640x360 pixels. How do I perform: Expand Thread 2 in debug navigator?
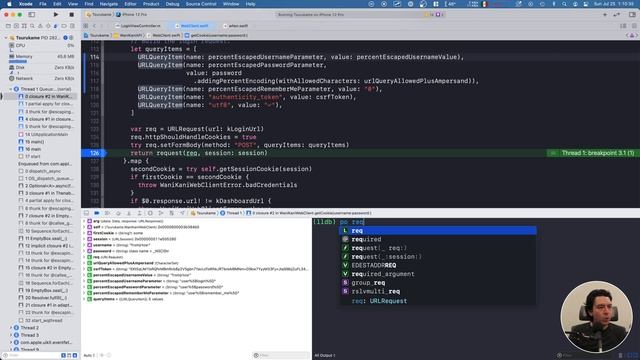click(x=11, y=328)
